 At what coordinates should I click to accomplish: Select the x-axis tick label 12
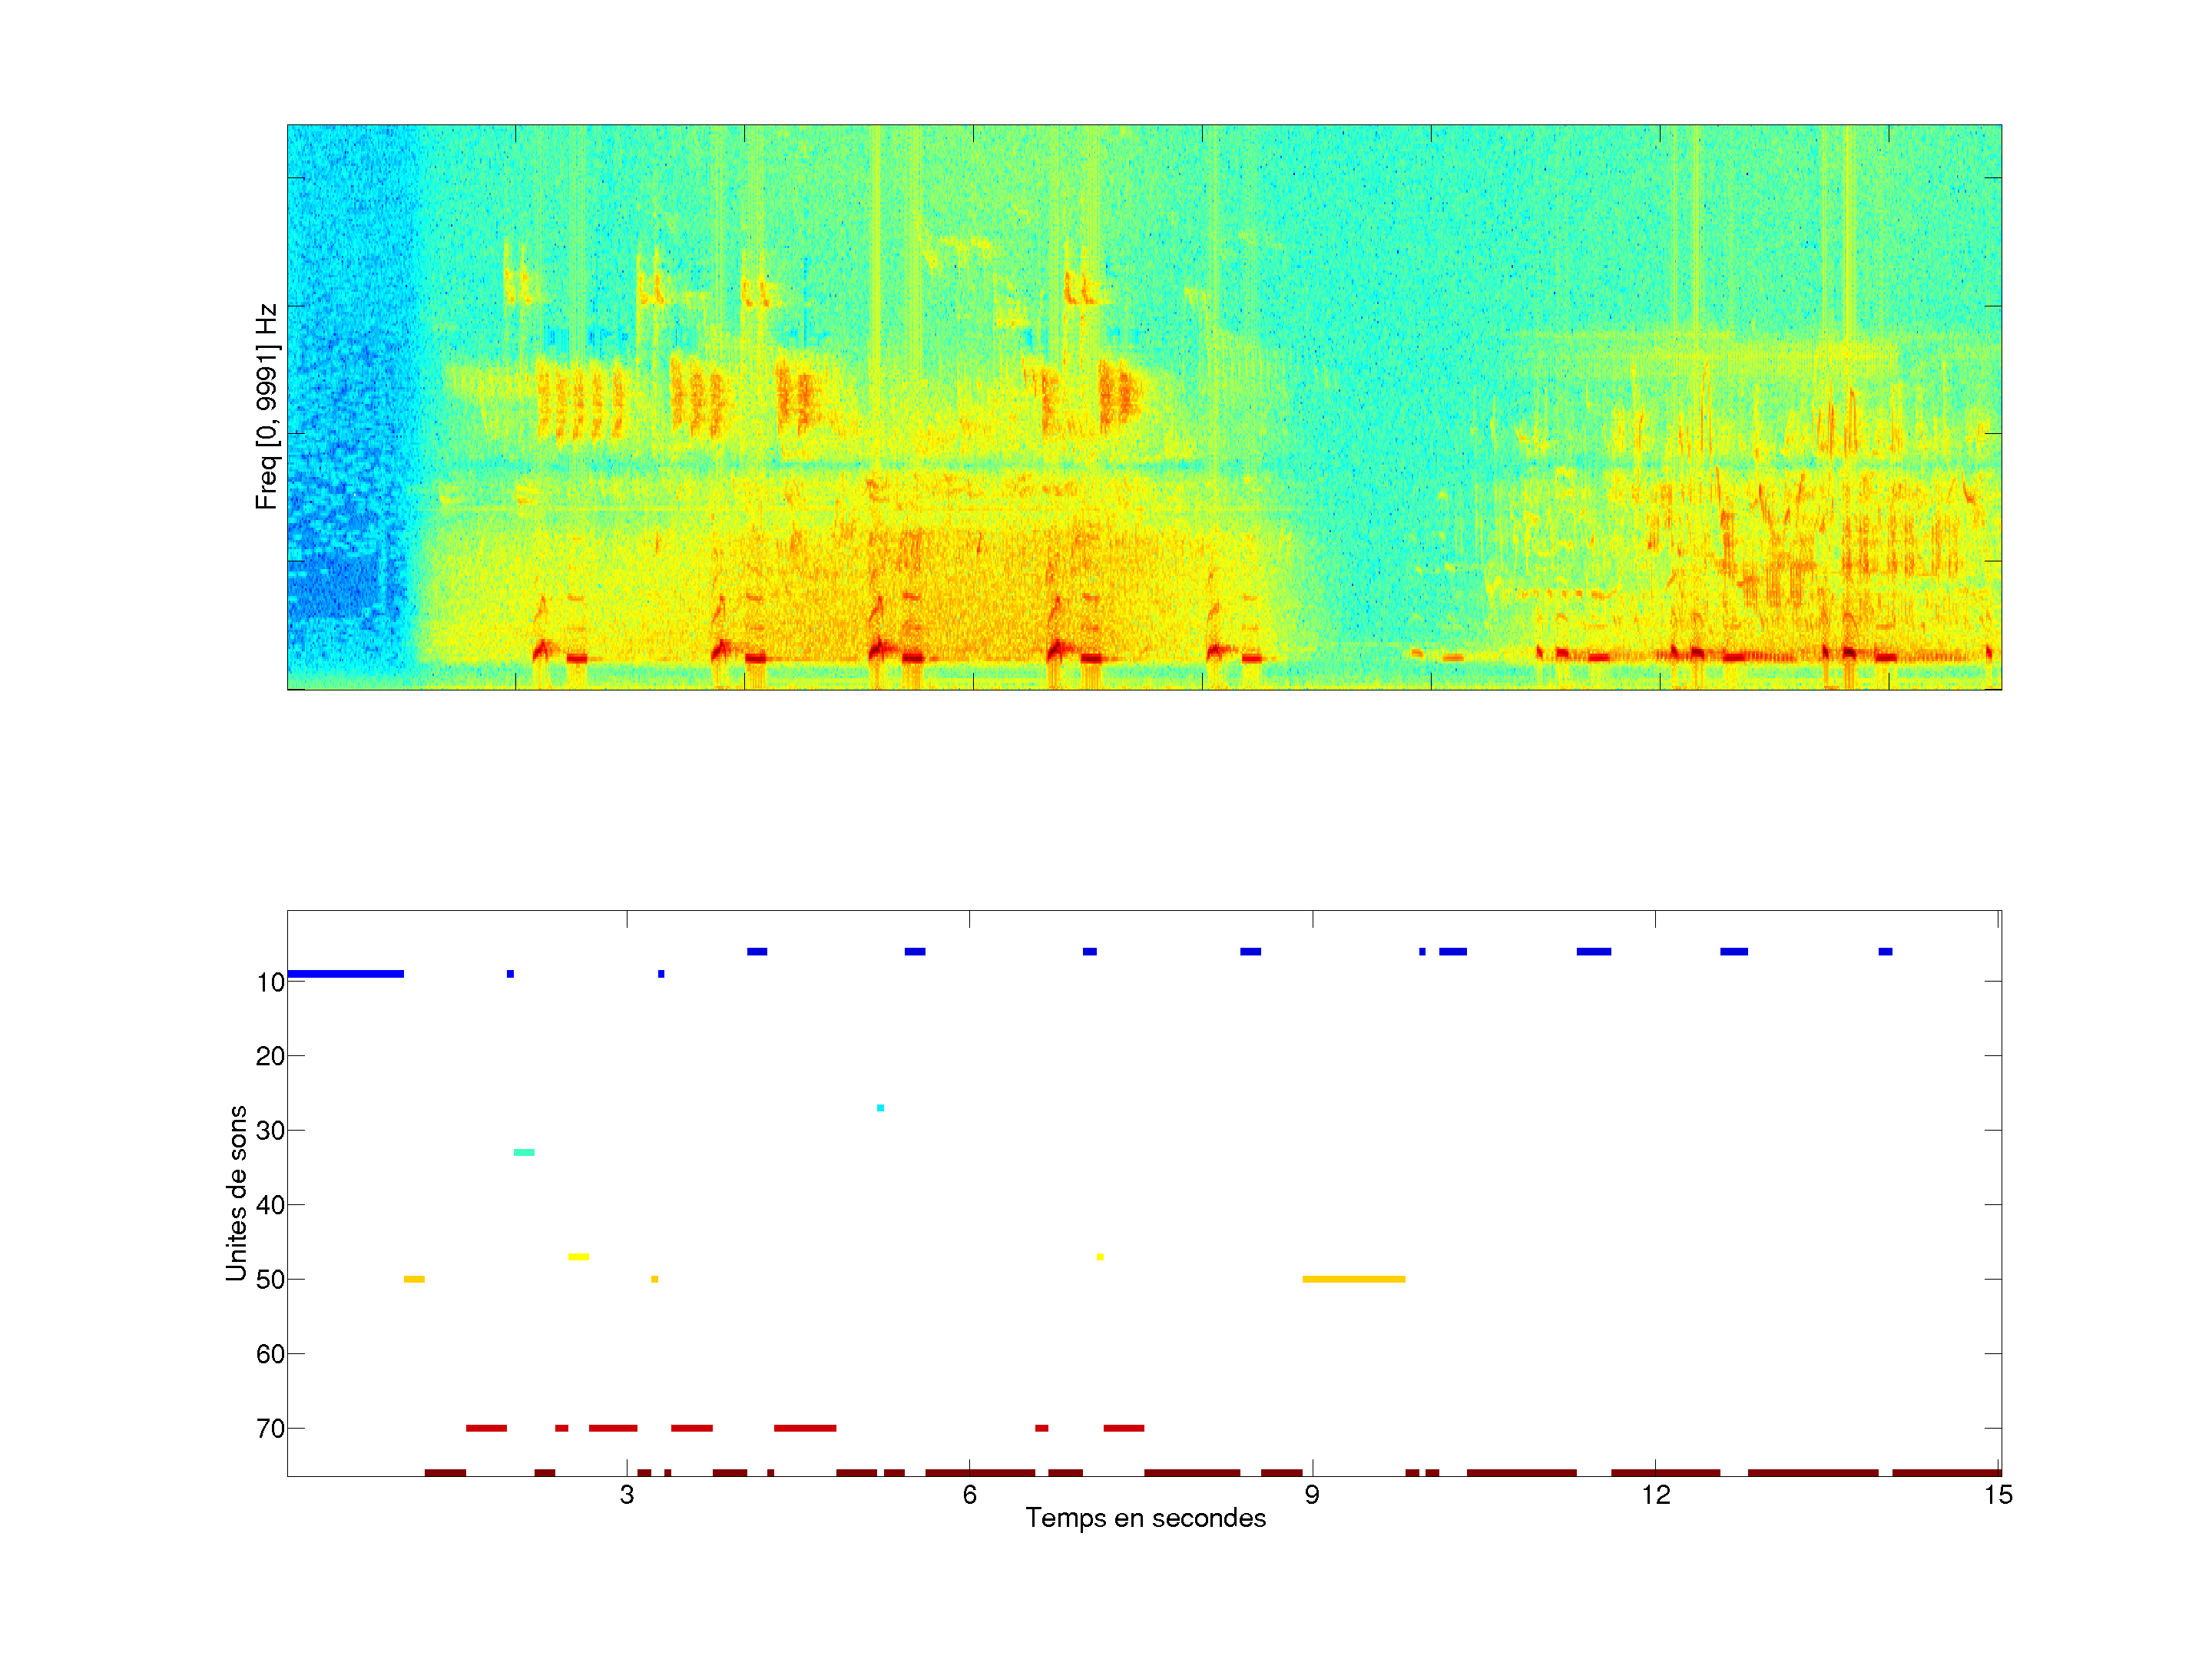[1655, 1495]
